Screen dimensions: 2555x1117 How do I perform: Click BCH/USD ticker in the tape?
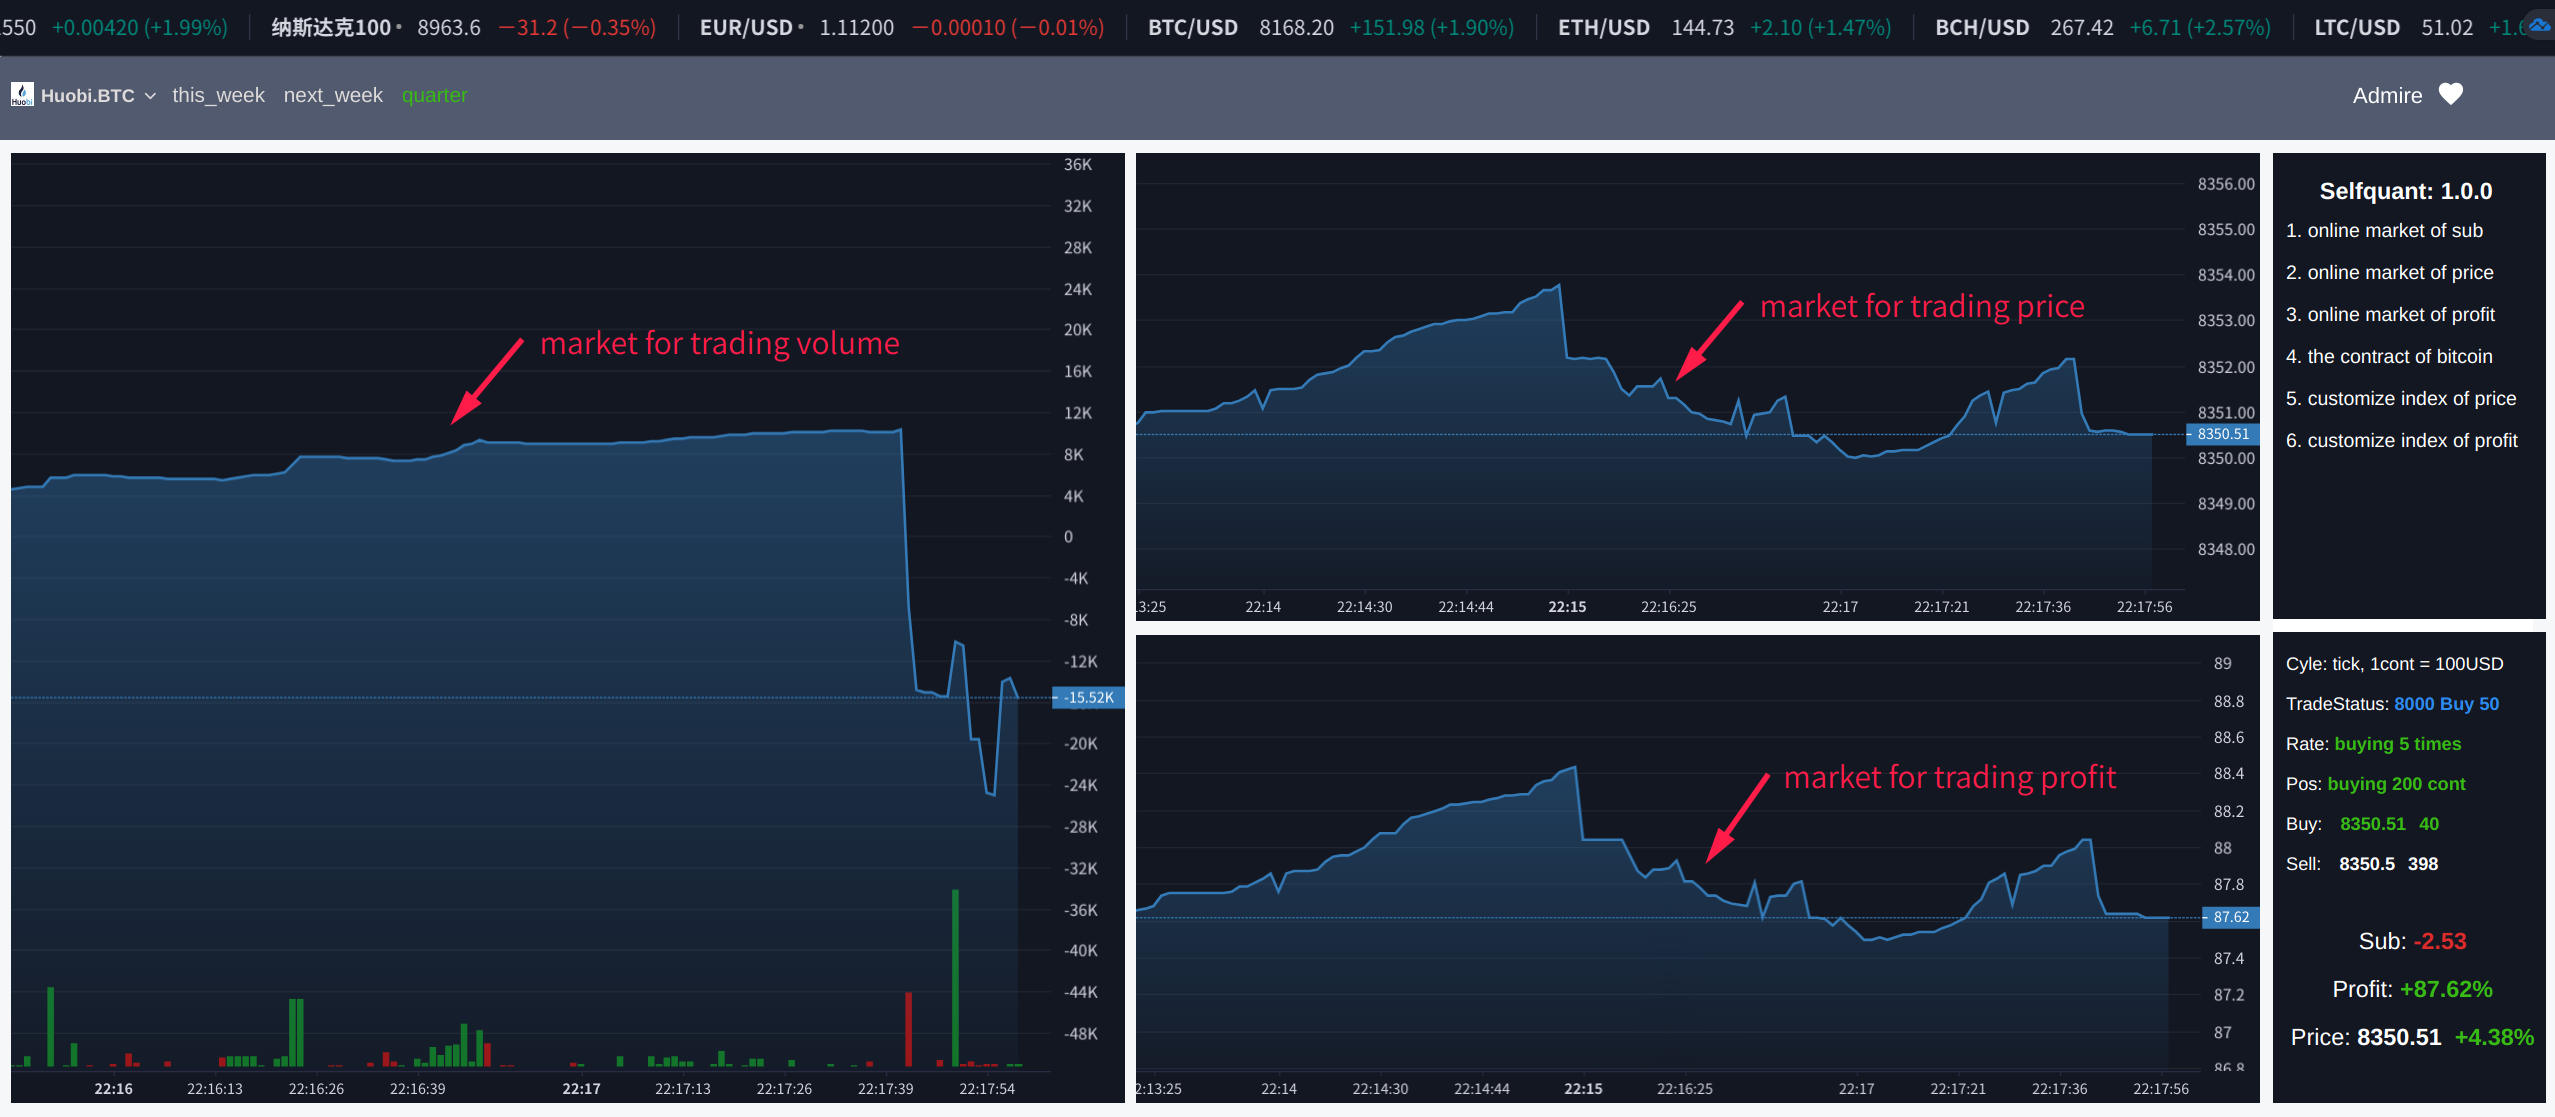coord(1981,28)
